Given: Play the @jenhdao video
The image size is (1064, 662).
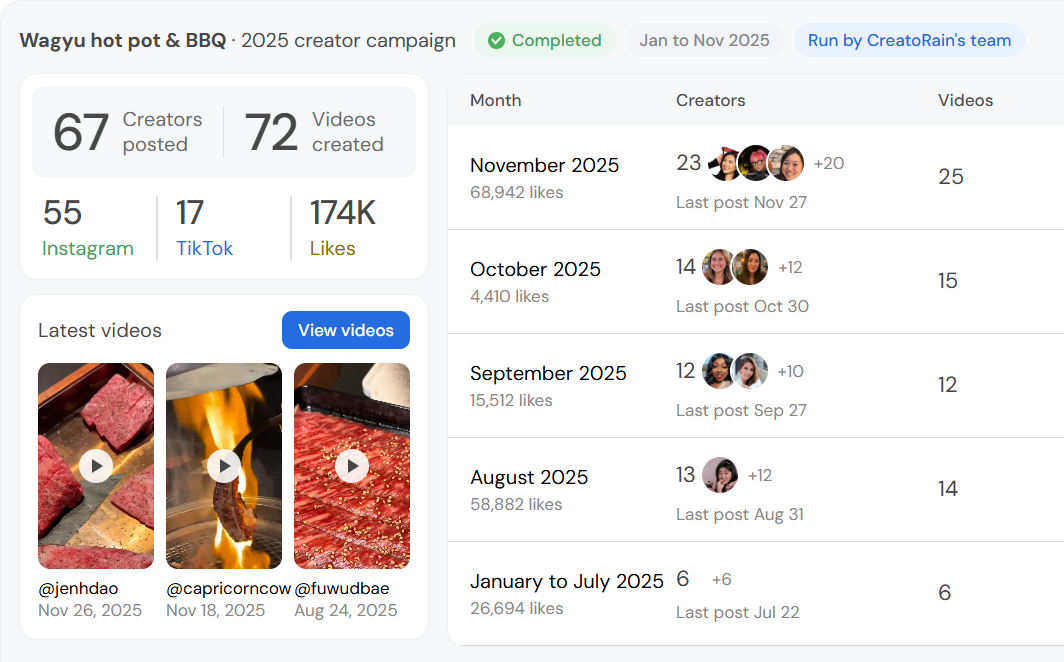Looking at the screenshot, I should (x=96, y=466).
